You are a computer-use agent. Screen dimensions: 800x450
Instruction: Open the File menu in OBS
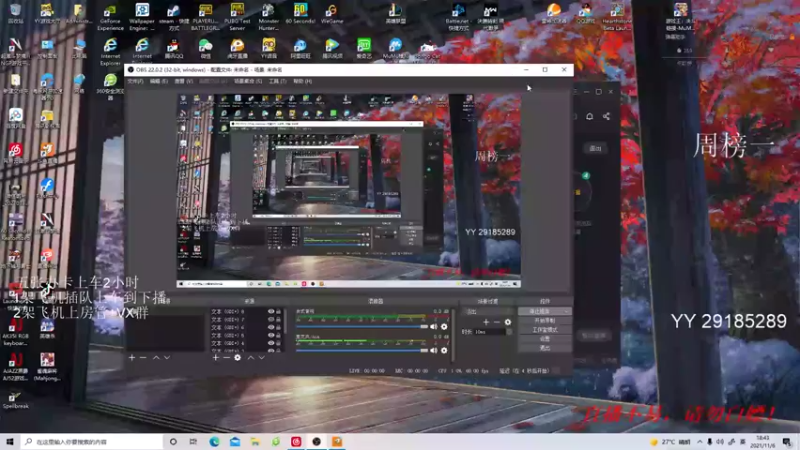(135, 81)
